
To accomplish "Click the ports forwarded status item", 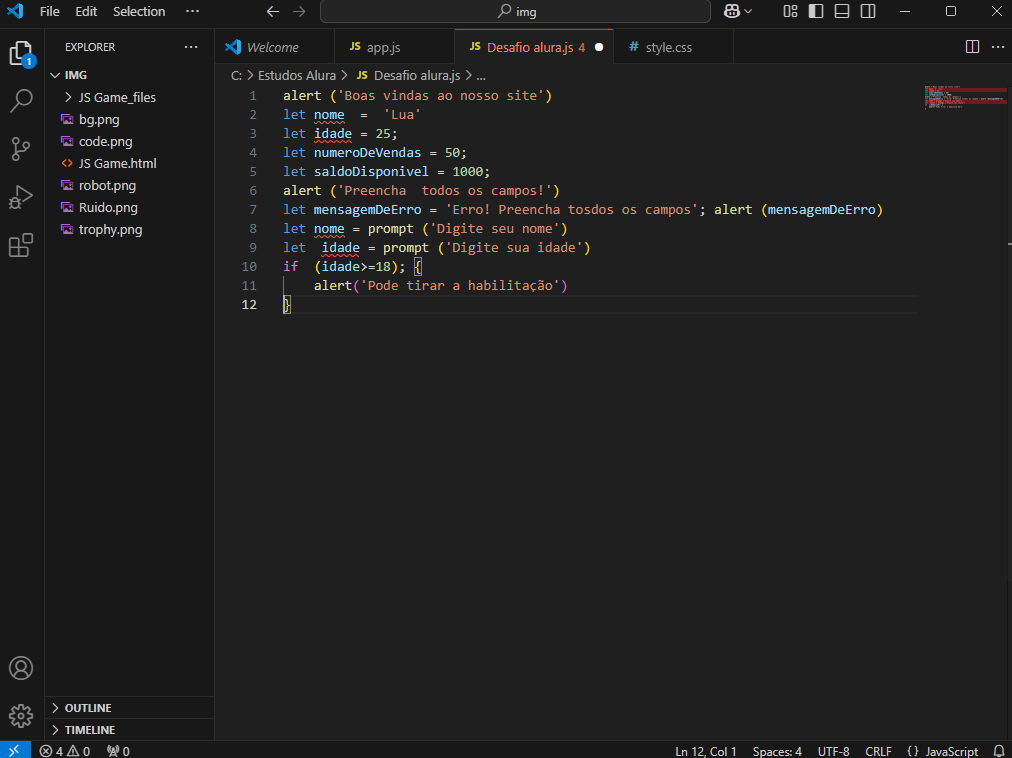I will click(118, 751).
